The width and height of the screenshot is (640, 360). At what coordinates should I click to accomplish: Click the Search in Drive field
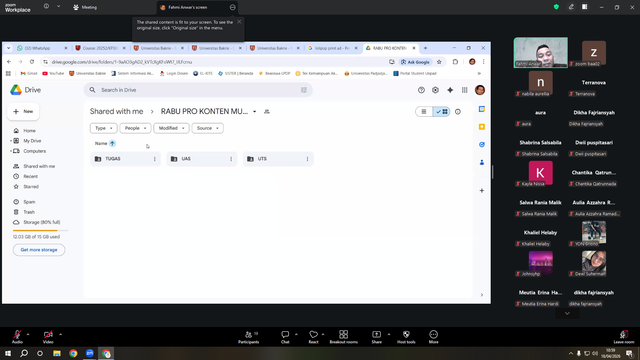click(x=198, y=90)
